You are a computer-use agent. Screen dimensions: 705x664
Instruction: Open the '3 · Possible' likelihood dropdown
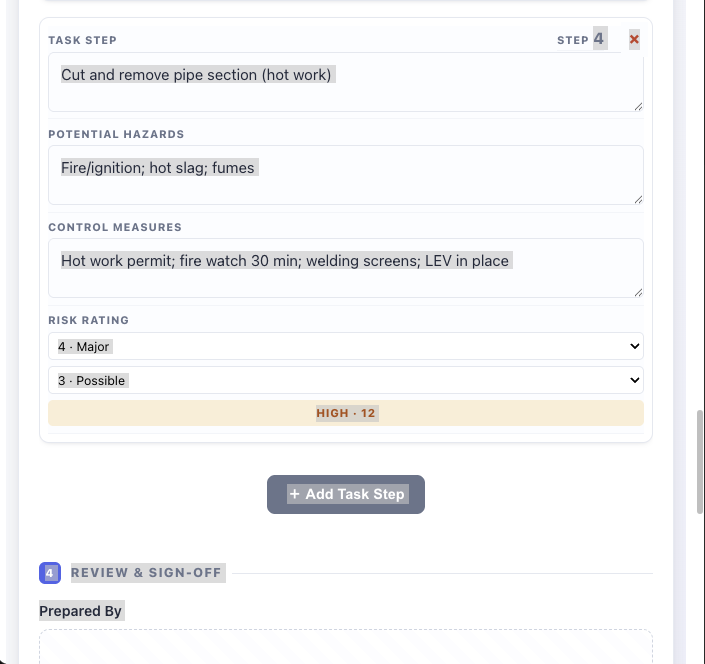pyautogui.click(x=346, y=380)
